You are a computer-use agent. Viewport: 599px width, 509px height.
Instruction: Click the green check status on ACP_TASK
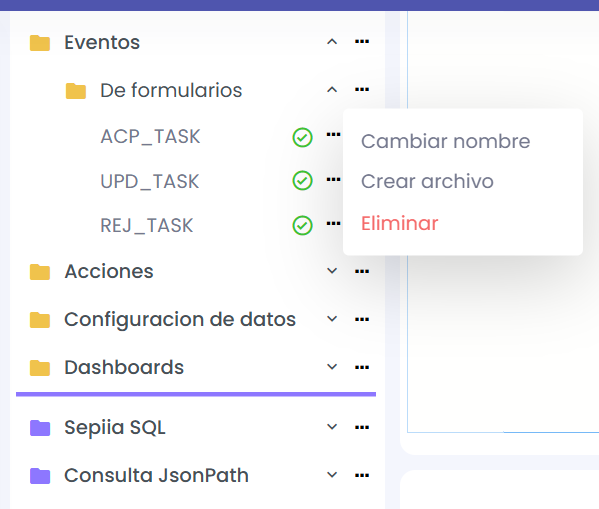point(303,137)
